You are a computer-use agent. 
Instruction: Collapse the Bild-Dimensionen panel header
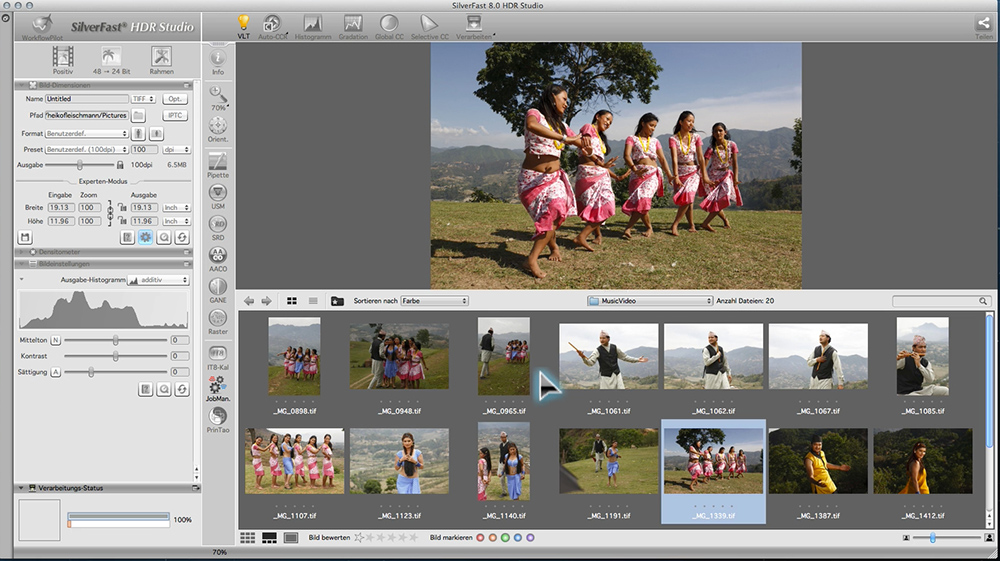pos(22,85)
